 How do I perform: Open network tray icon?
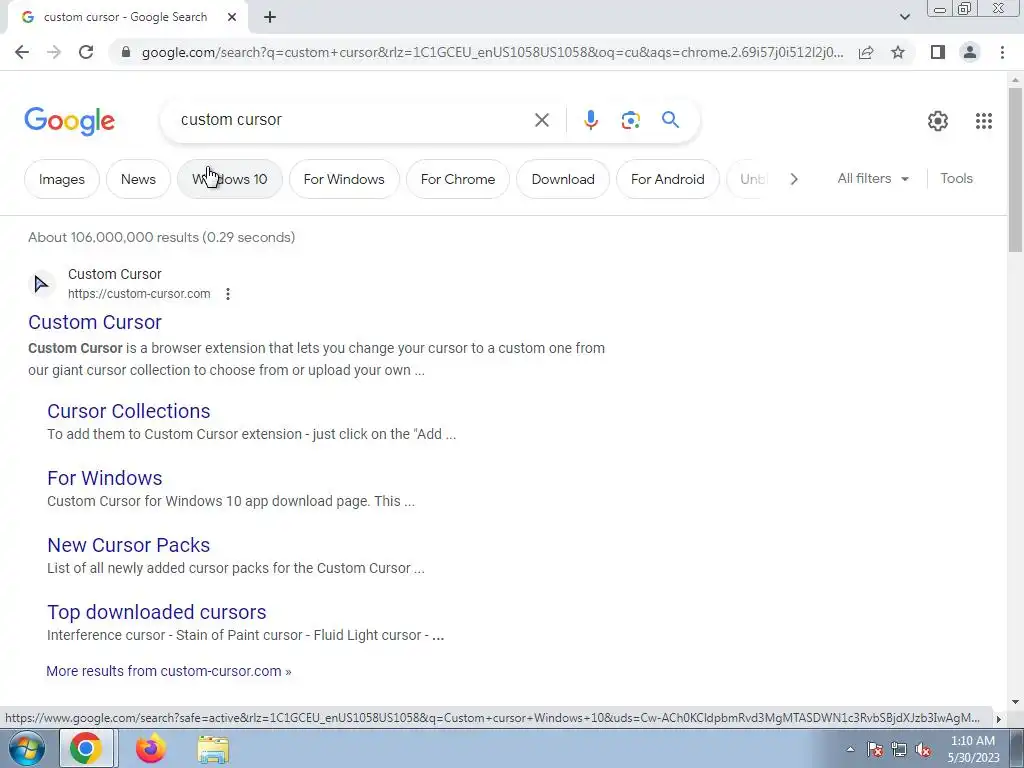[899, 750]
